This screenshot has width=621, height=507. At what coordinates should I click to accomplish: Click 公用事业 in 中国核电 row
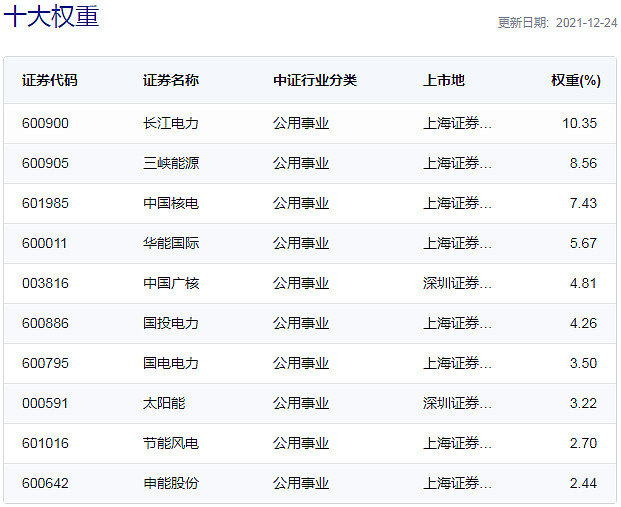tap(301, 203)
